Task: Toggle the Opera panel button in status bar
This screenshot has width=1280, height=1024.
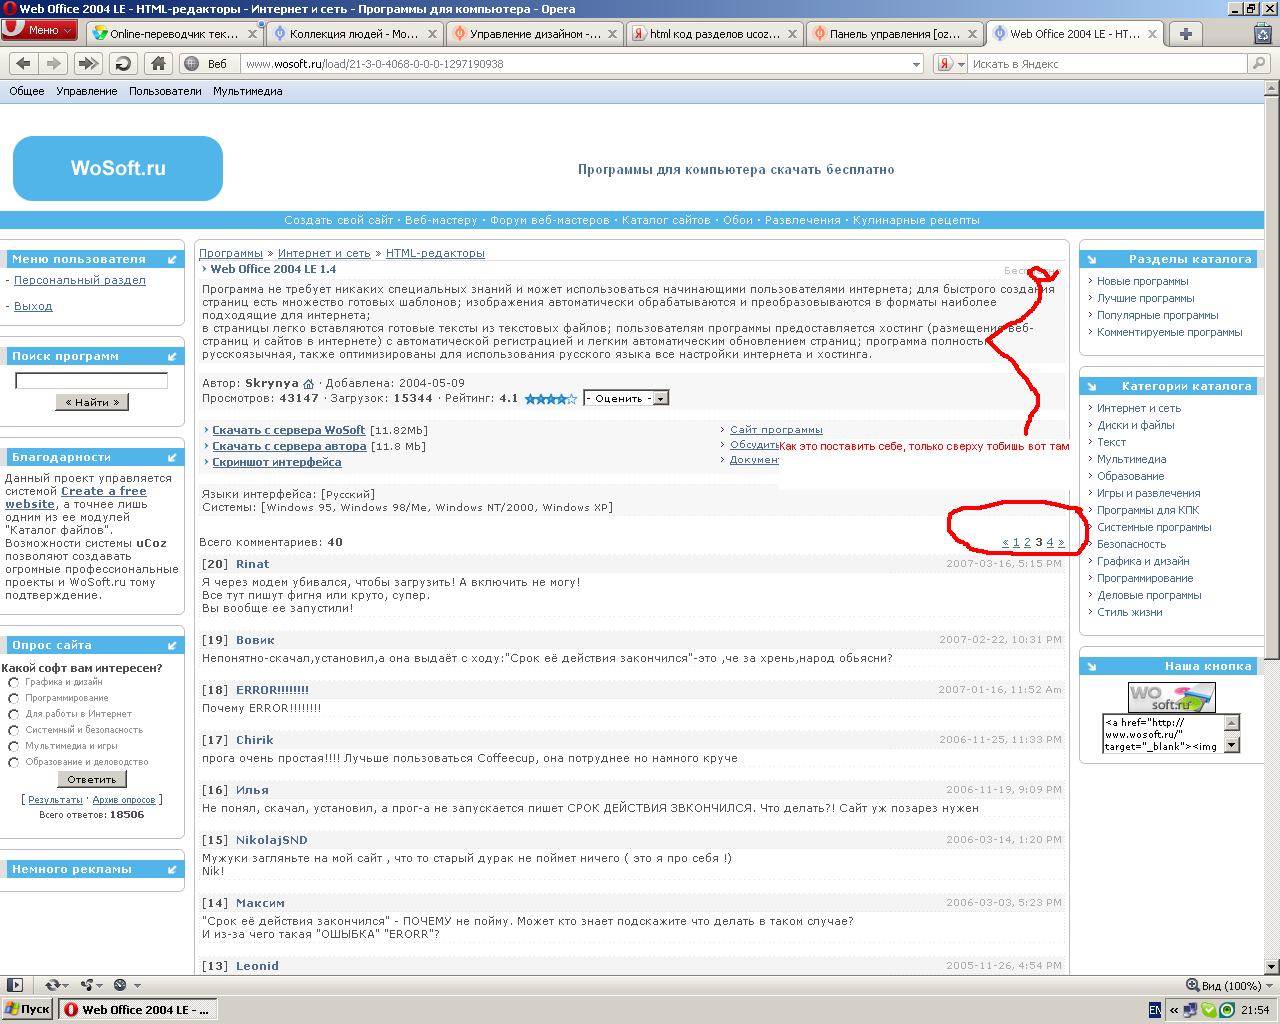Action: tap(14, 985)
